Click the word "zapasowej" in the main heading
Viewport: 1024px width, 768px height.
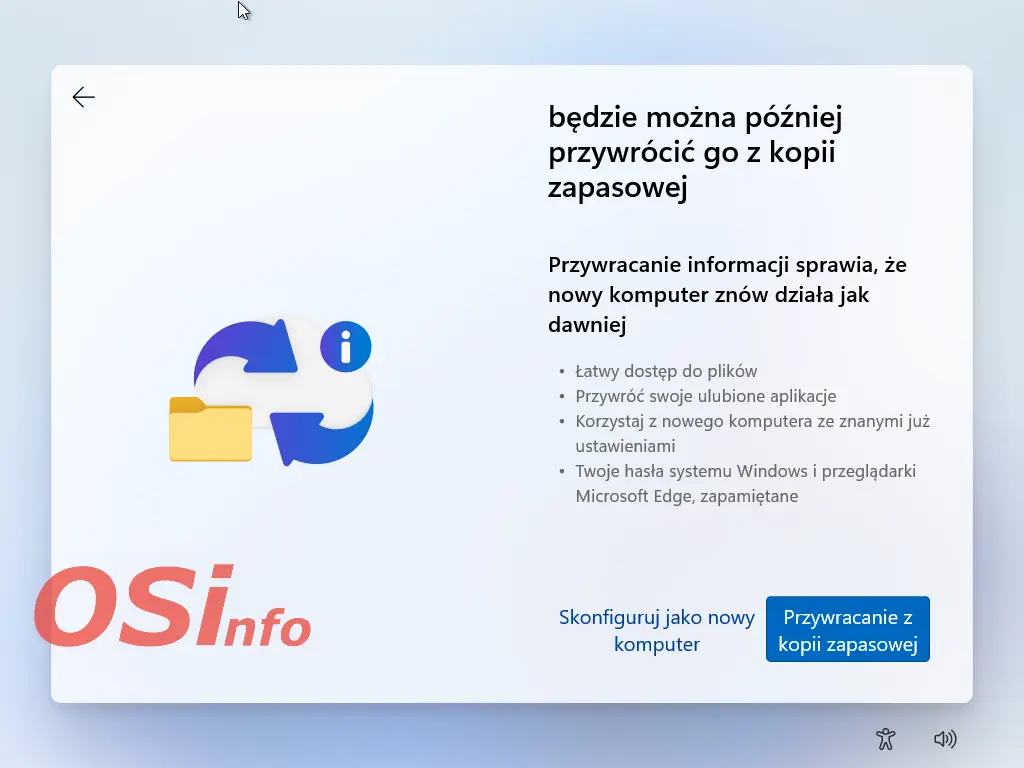[x=617, y=188]
